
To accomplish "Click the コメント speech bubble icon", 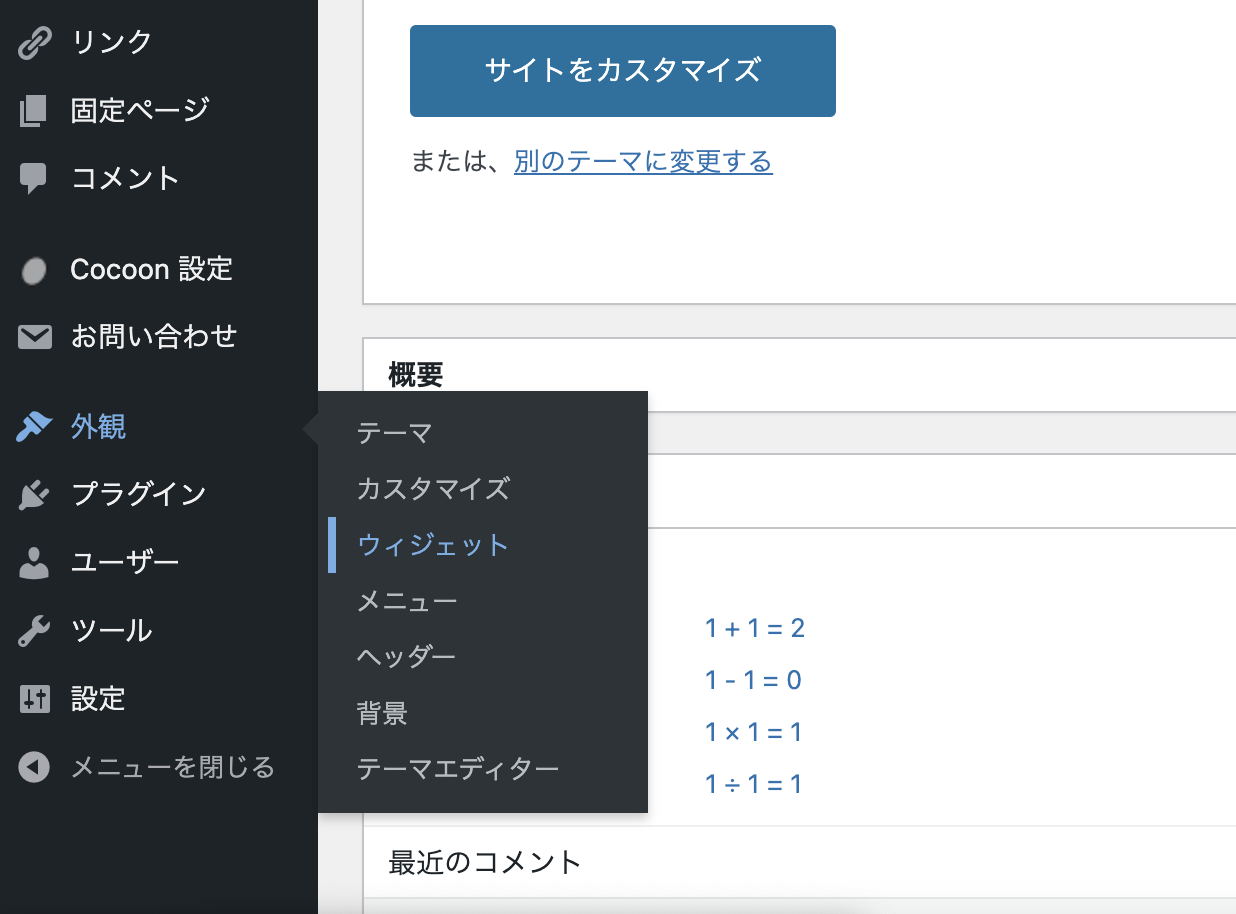I will tap(34, 178).
